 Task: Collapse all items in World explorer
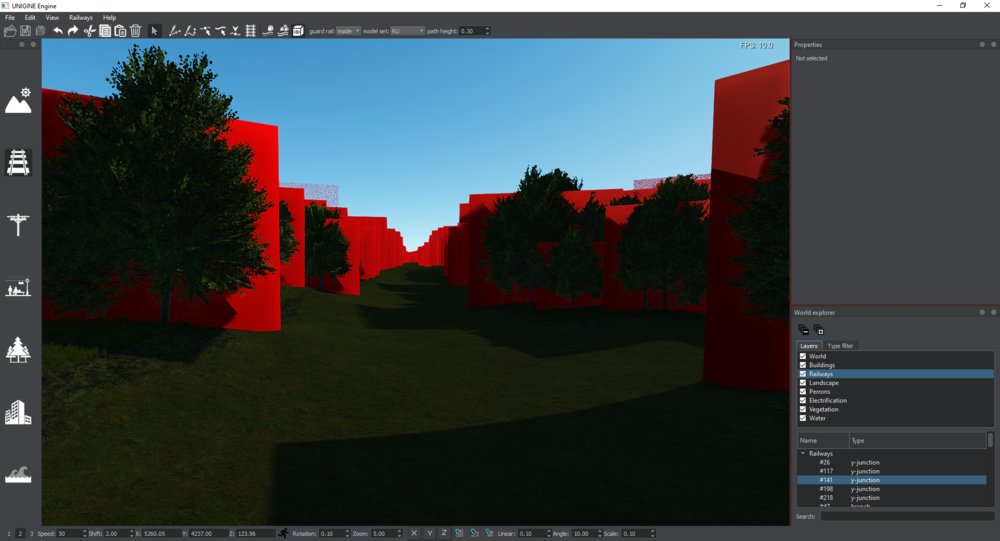click(x=804, y=330)
